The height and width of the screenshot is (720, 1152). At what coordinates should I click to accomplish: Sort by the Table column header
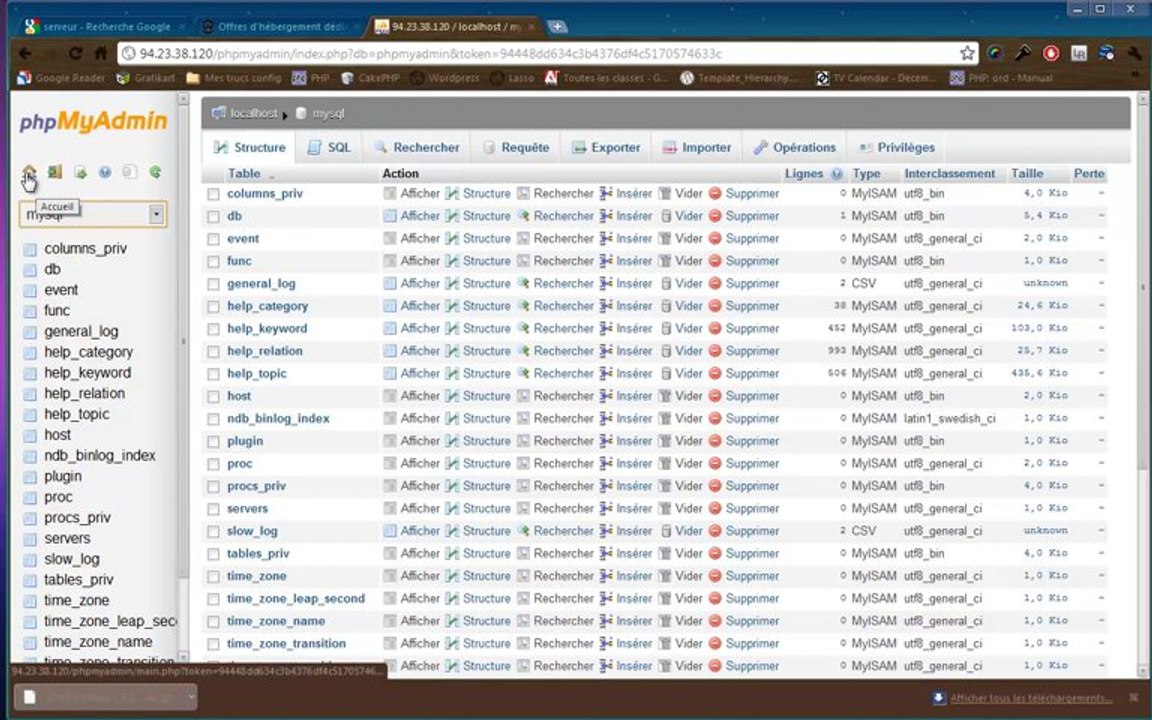point(244,174)
